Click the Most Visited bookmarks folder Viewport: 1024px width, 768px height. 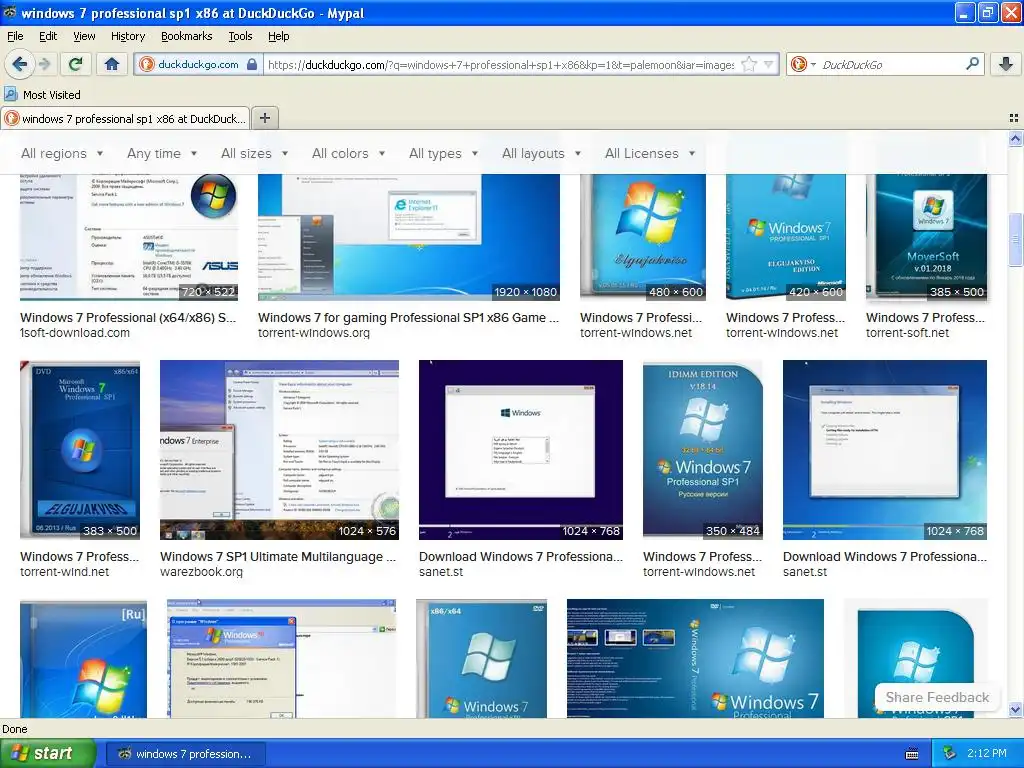pyautogui.click(x=42, y=95)
